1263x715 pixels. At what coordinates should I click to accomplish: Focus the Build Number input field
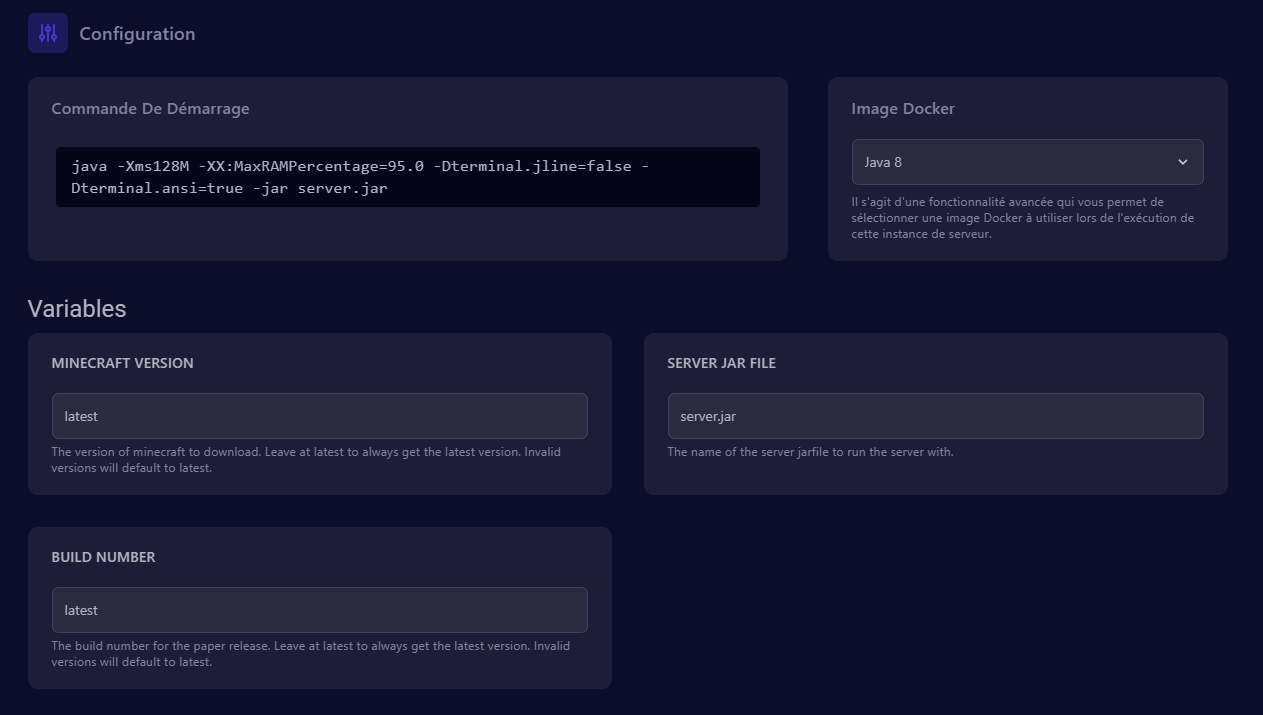(319, 610)
